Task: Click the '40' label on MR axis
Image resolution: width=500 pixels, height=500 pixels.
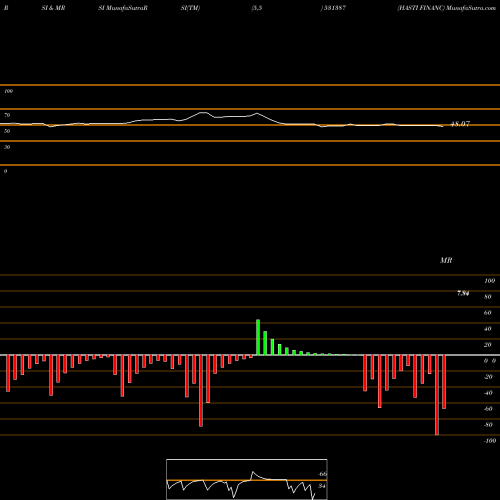Action: tap(488, 329)
